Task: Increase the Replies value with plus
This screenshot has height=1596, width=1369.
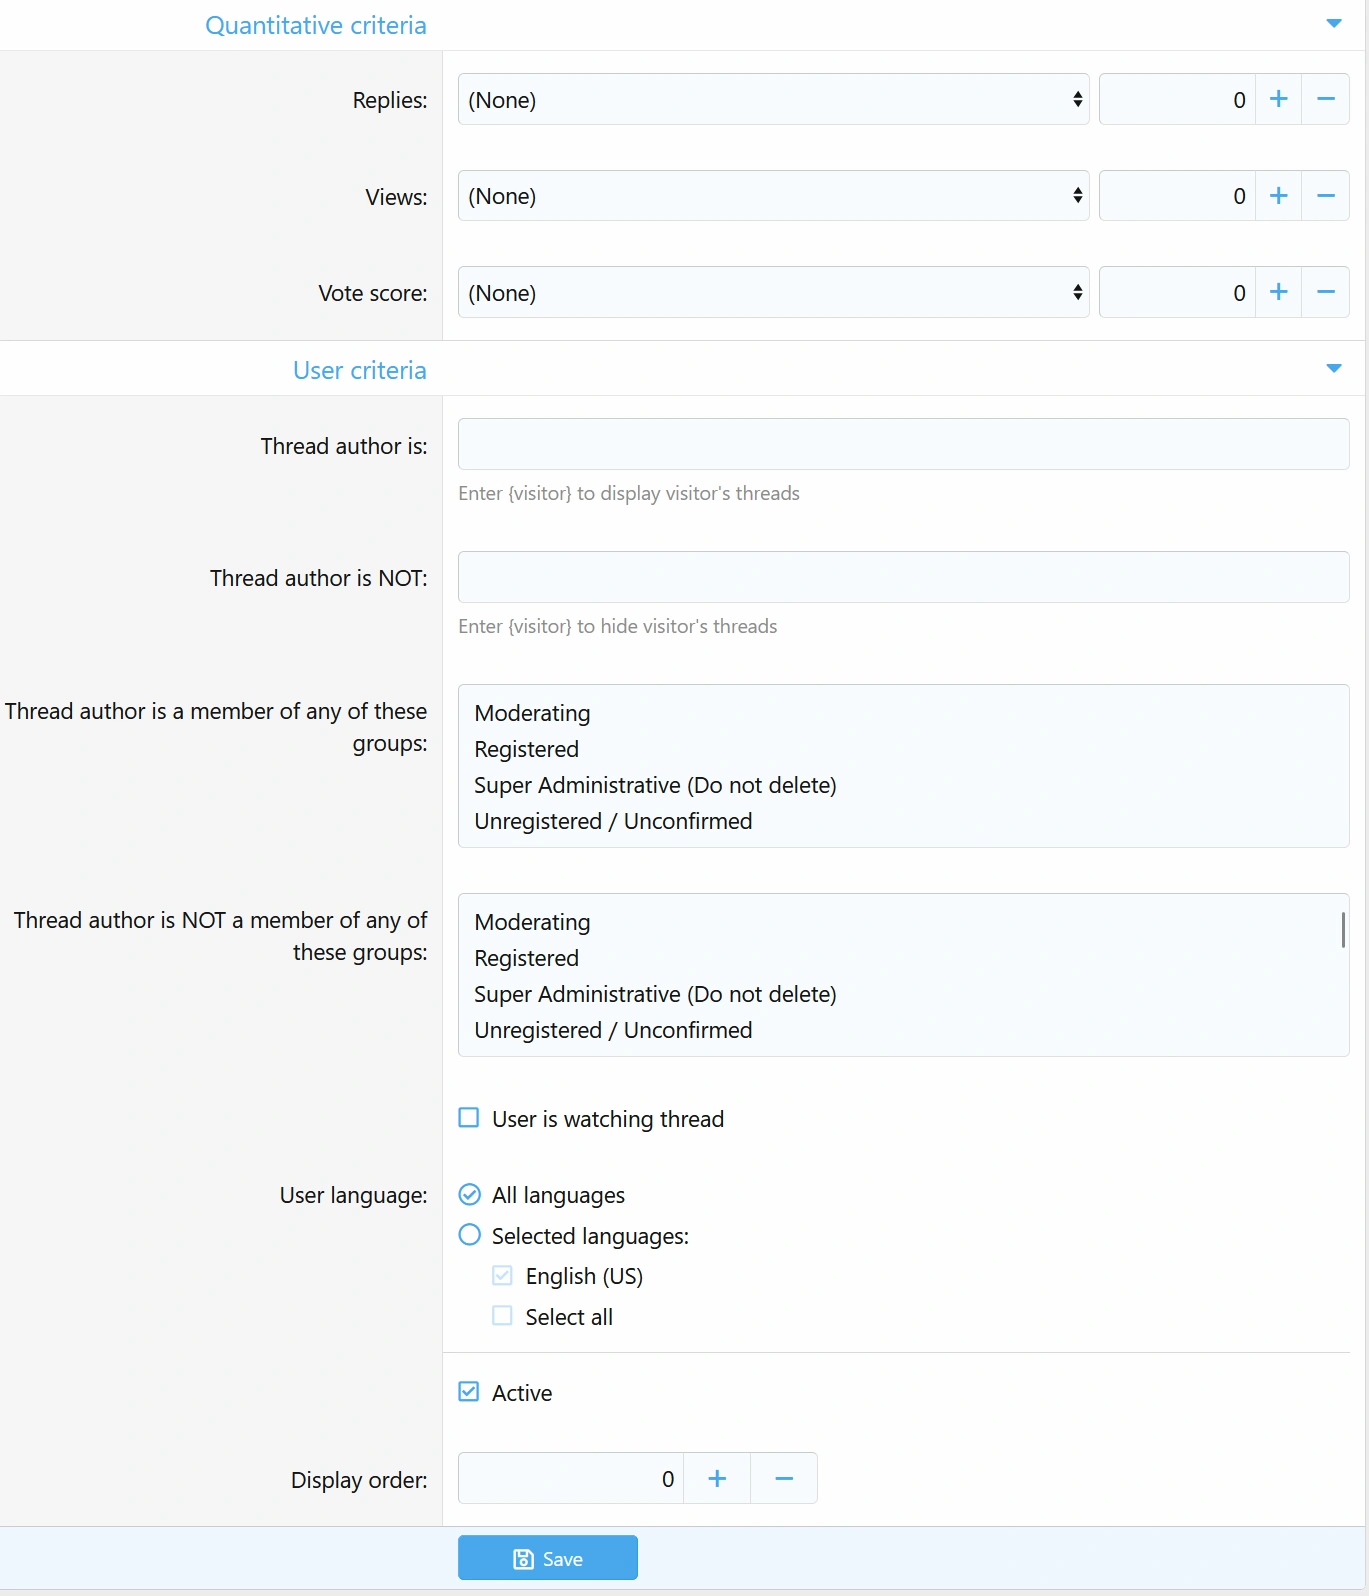Action: click(1278, 99)
